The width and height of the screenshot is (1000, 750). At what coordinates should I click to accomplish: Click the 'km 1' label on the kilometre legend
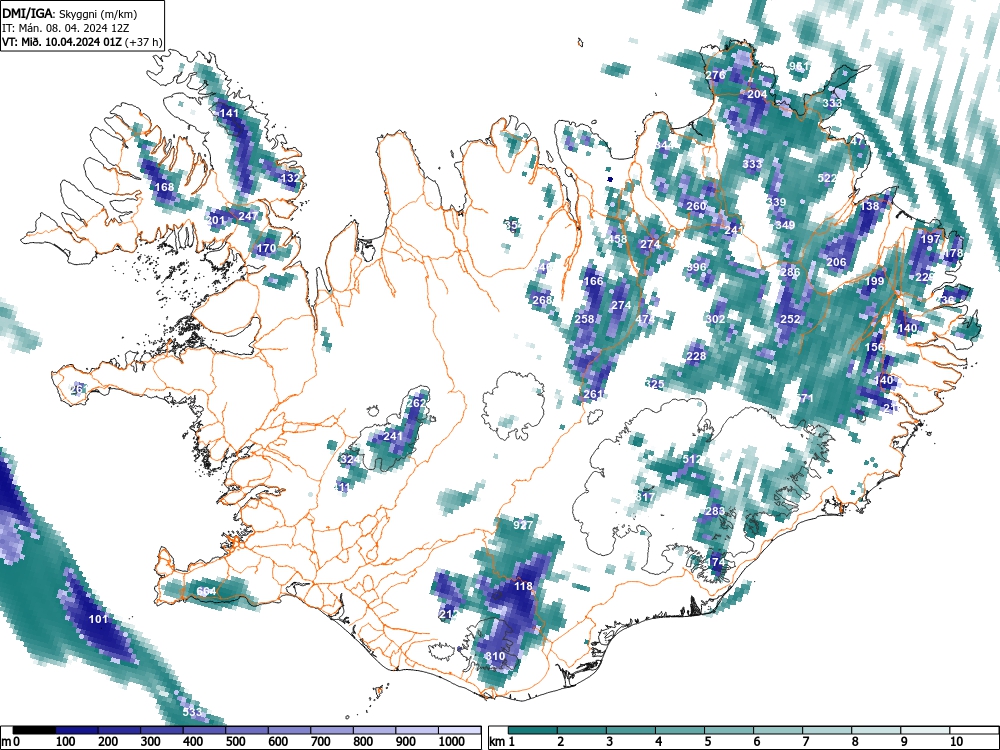click(x=503, y=742)
